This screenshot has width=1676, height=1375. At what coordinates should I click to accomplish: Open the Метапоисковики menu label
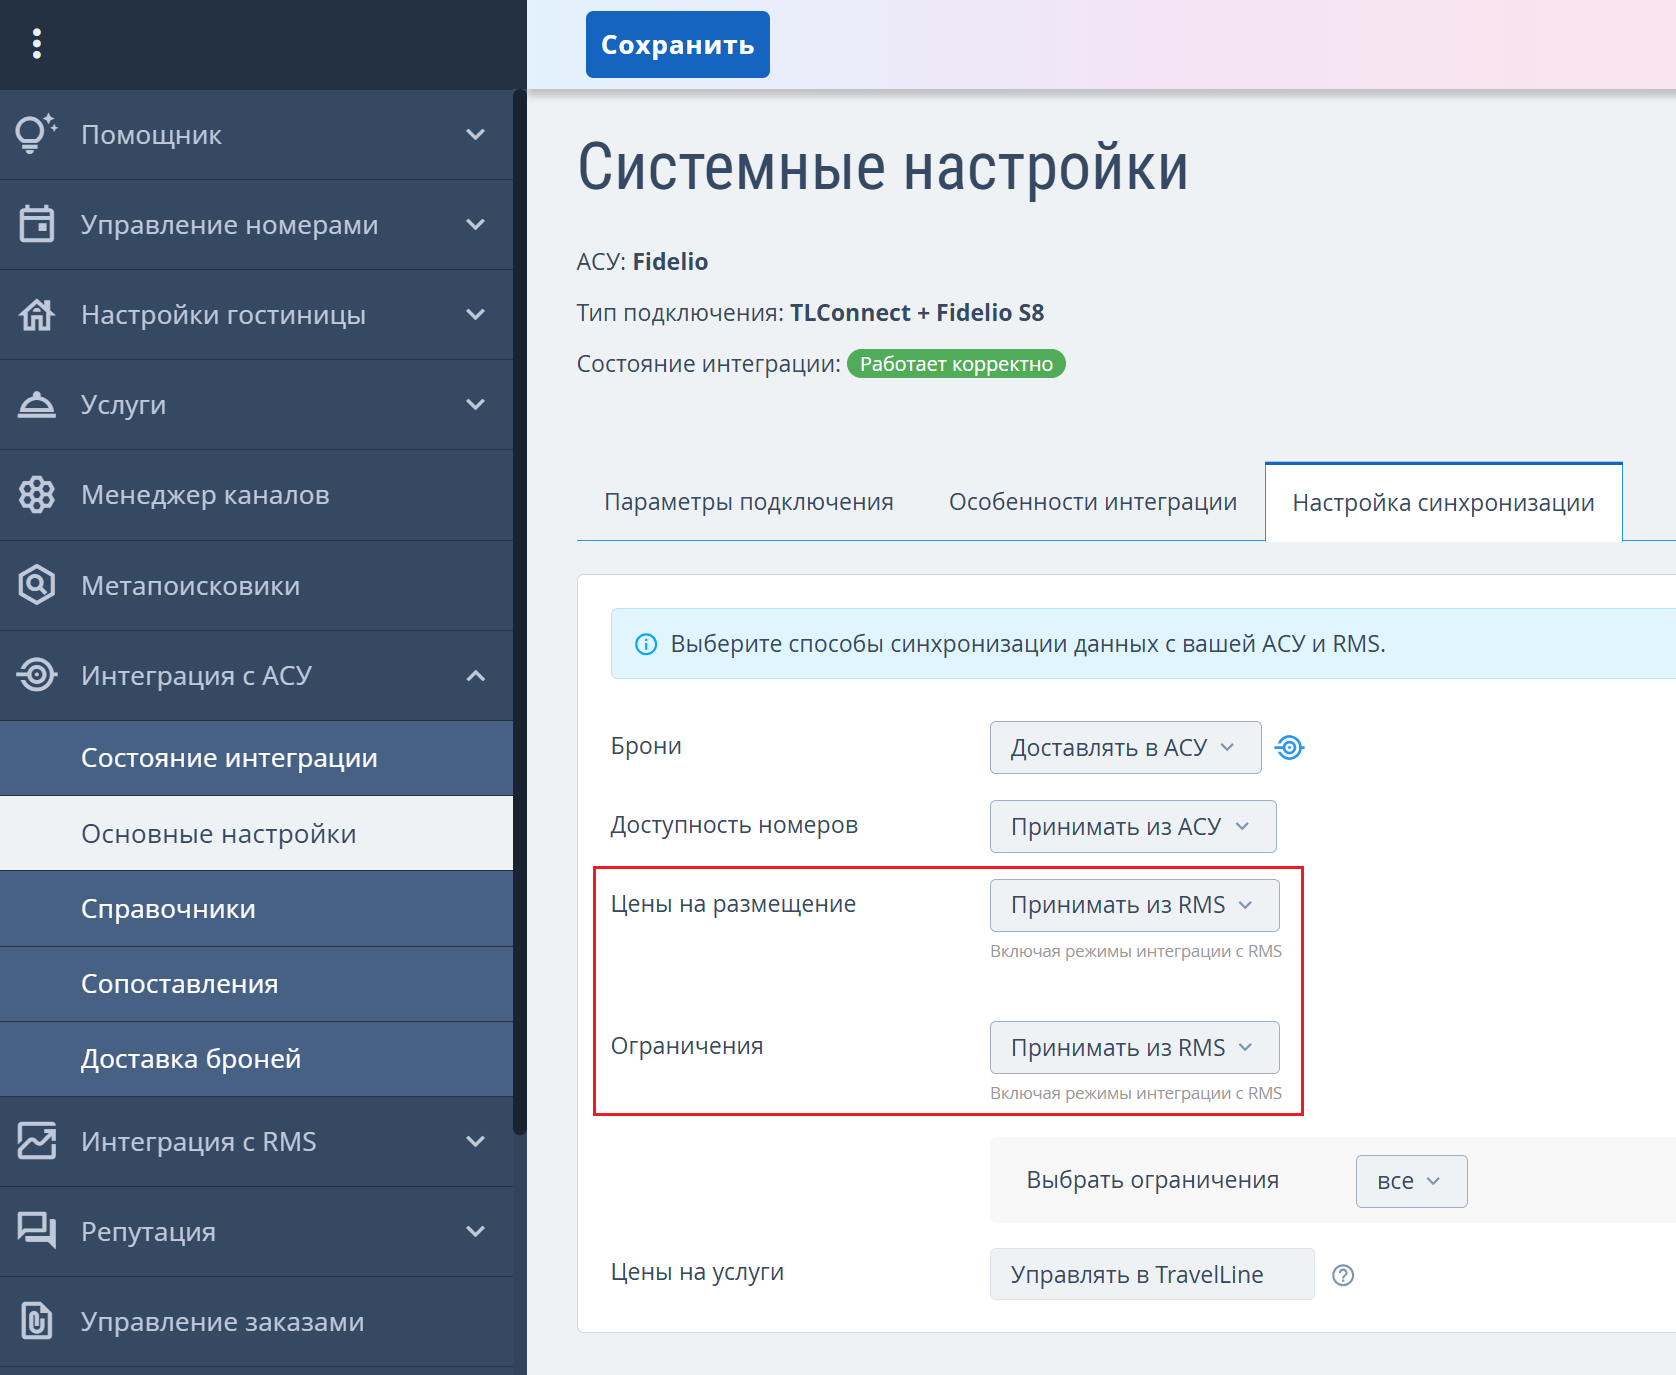tap(190, 586)
